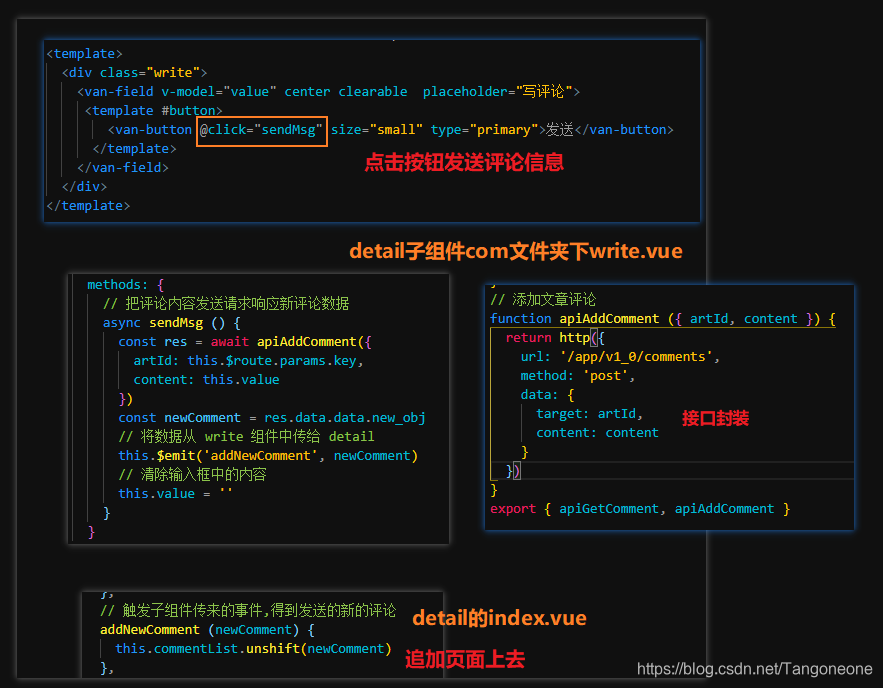Image resolution: width=883 pixels, height=688 pixels.
Task: Click the data: { line
Action: [547, 395]
